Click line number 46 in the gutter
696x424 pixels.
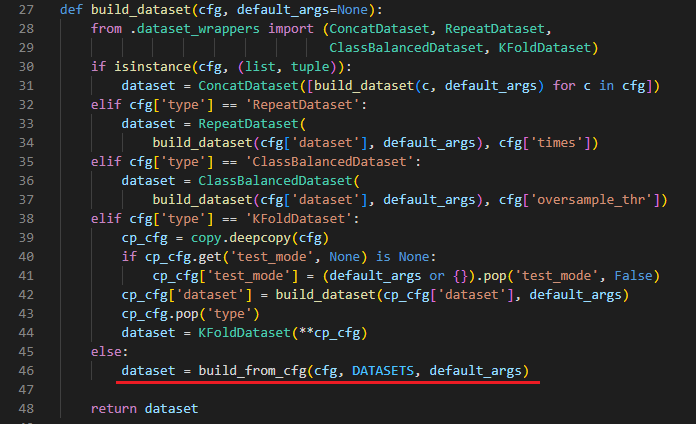pos(26,371)
